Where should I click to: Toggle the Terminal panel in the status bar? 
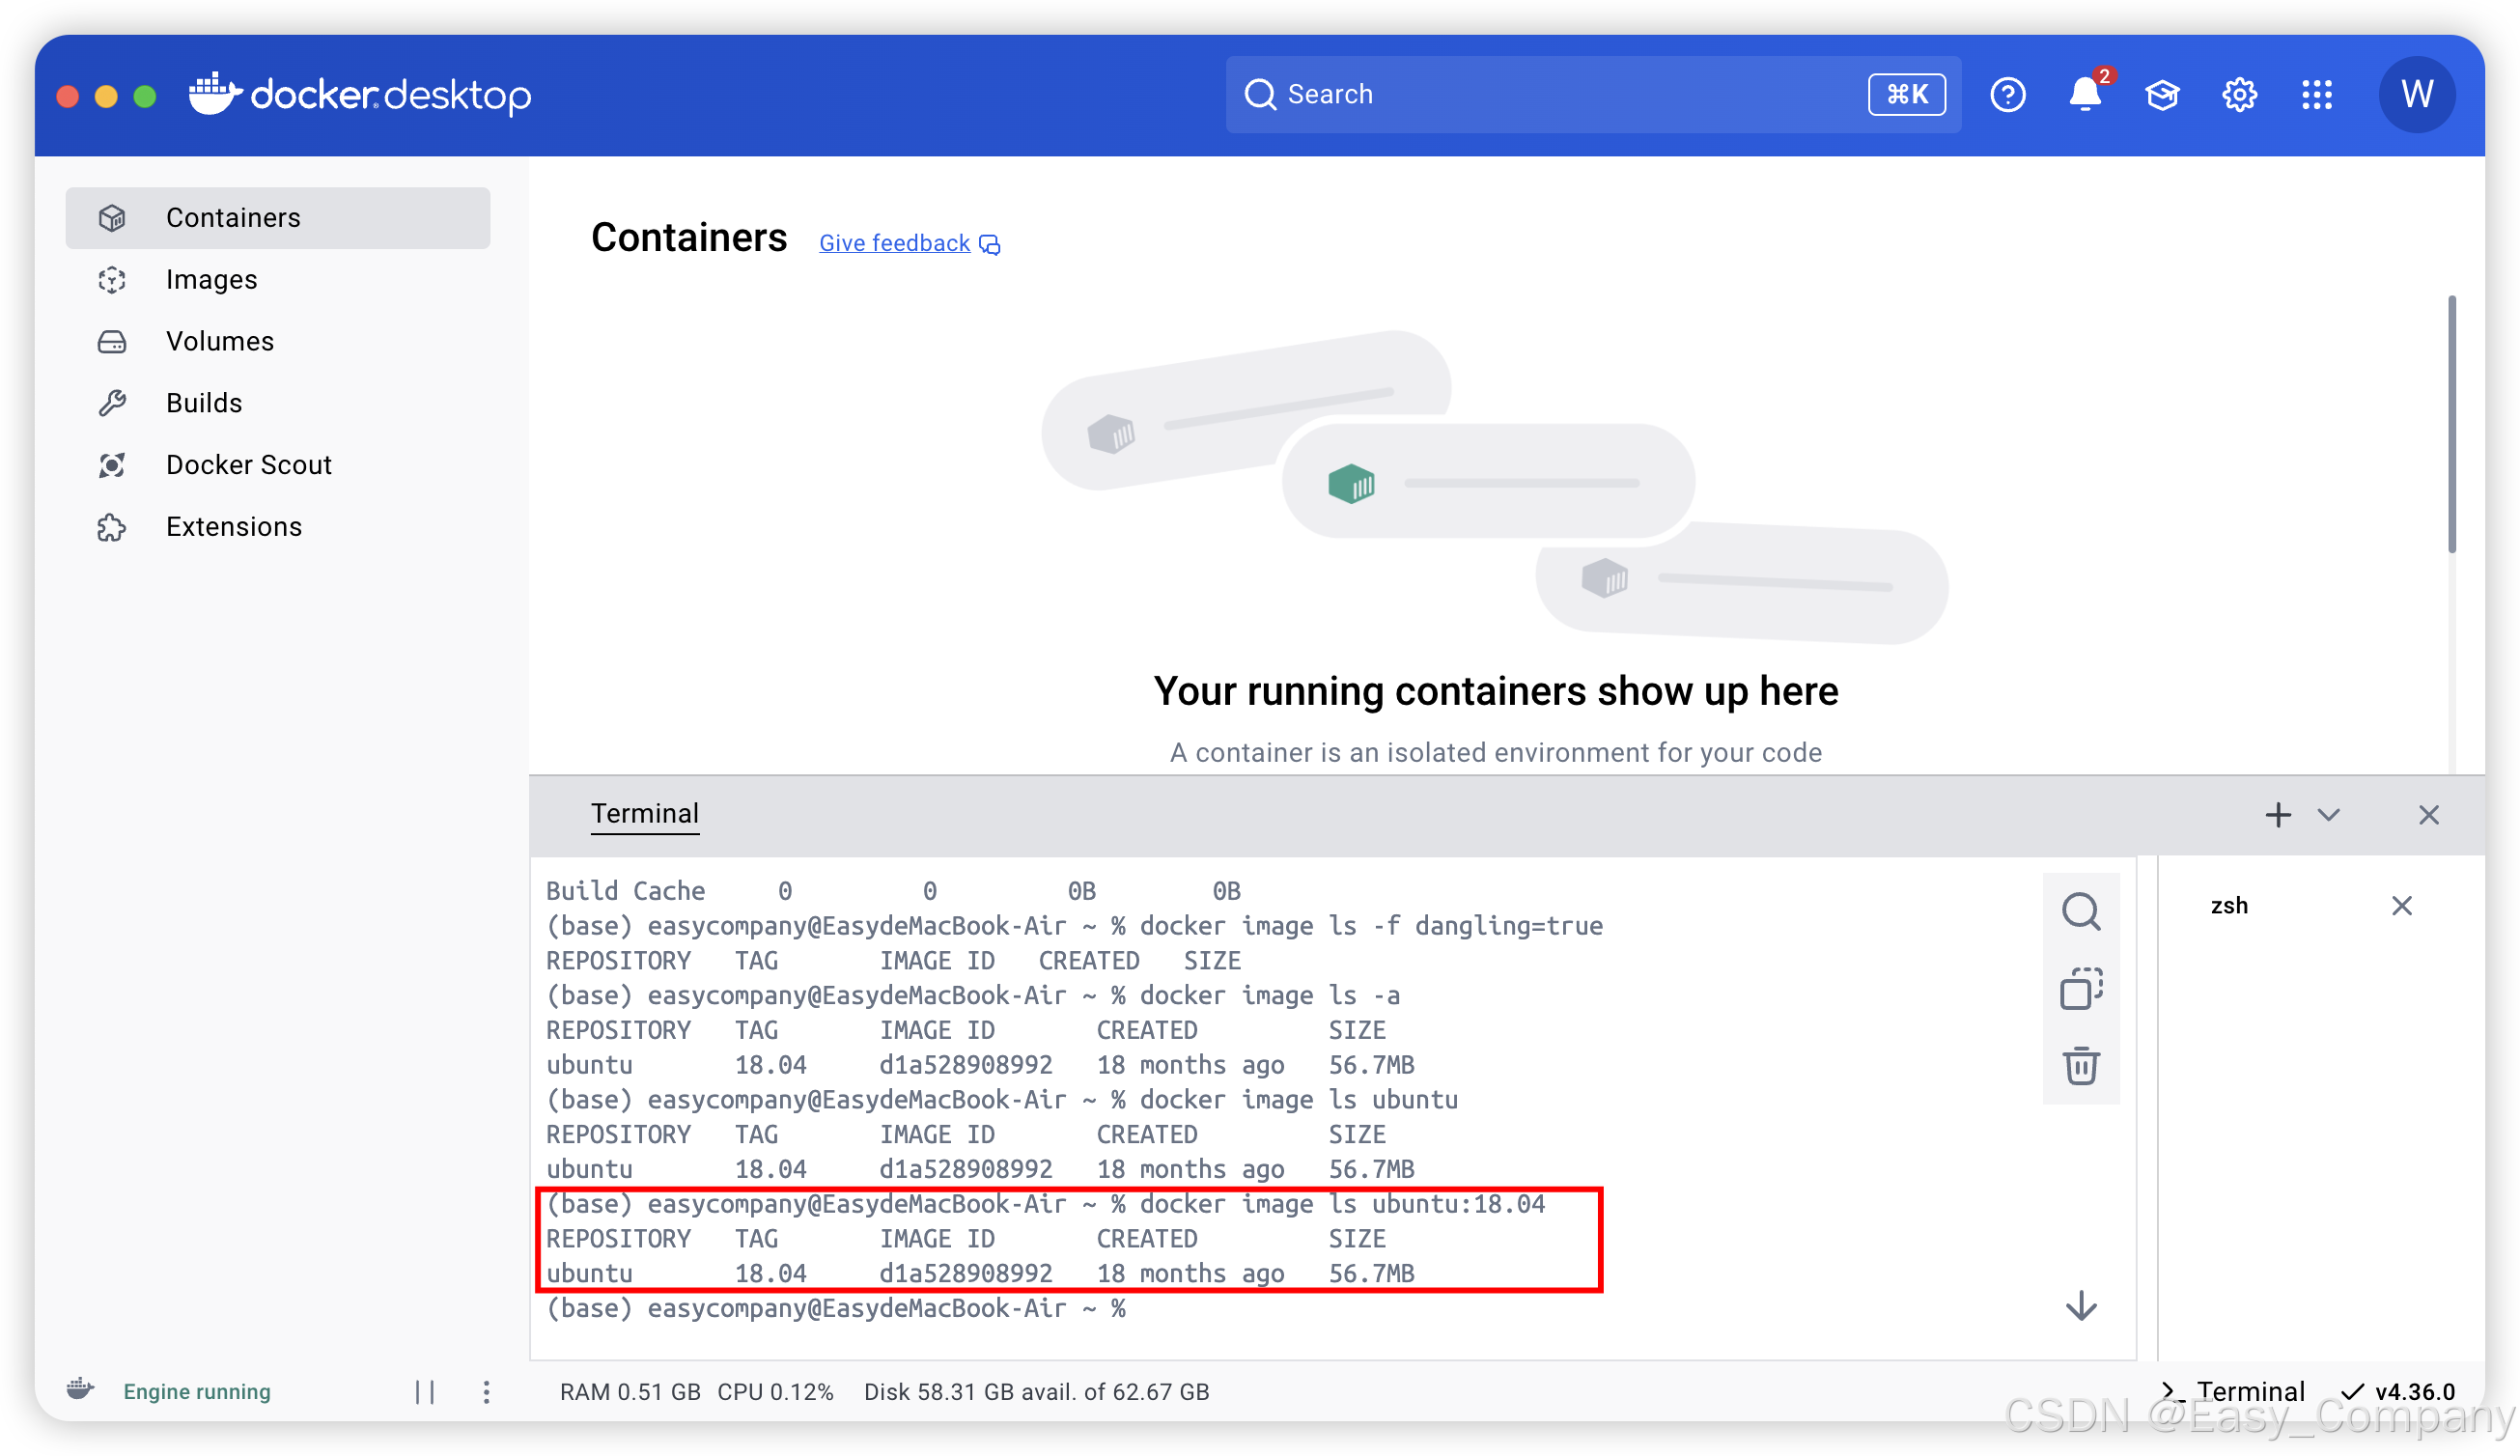[2234, 1391]
